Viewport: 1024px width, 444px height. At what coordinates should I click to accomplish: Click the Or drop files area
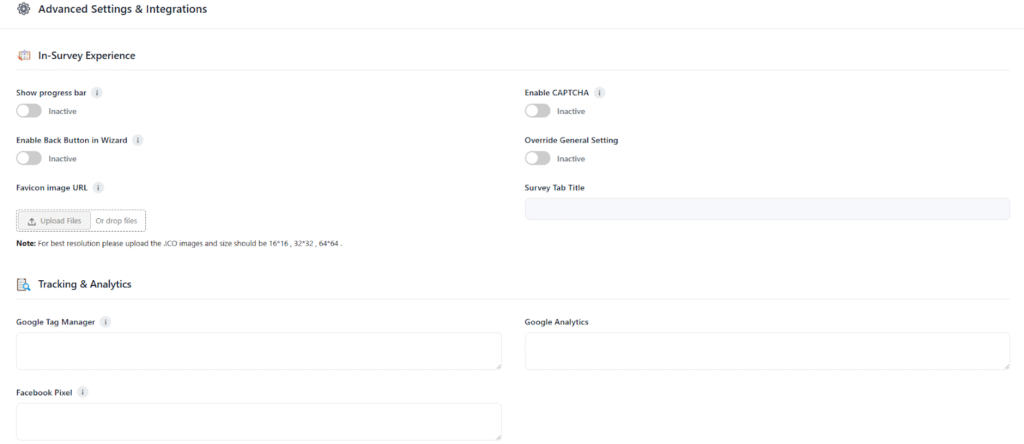[116, 221]
